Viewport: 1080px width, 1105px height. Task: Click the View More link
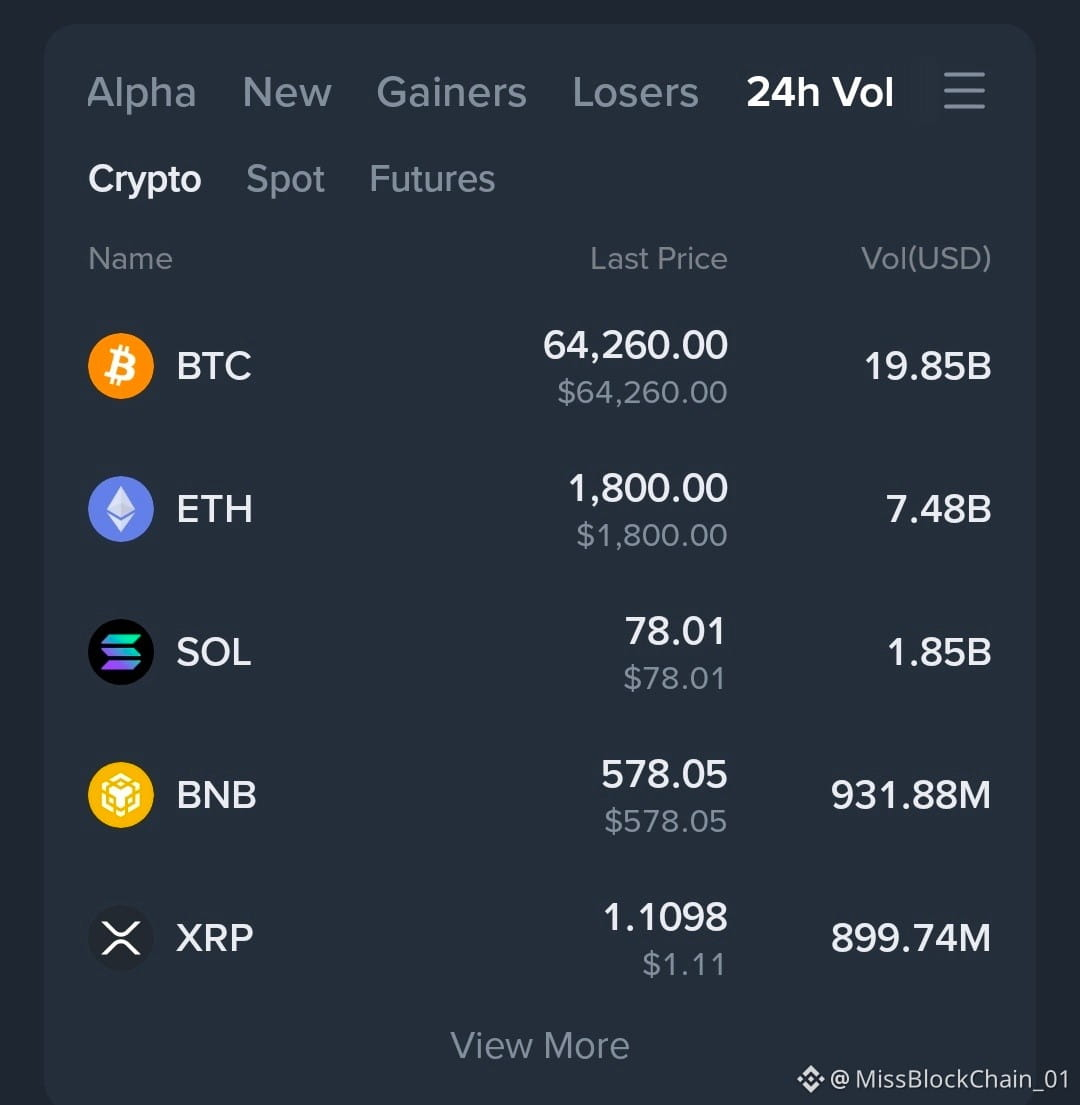(540, 1045)
